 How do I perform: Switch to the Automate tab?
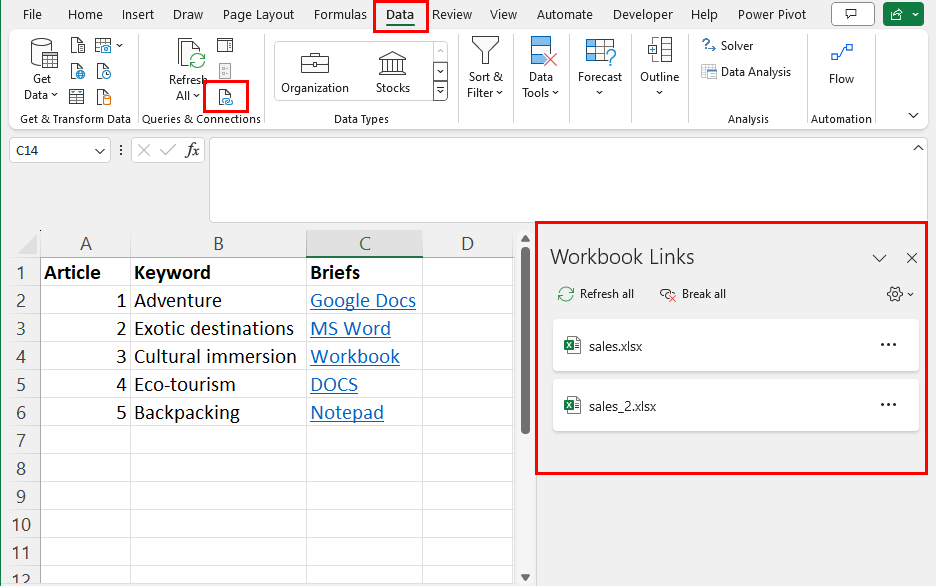click(565, 14)
